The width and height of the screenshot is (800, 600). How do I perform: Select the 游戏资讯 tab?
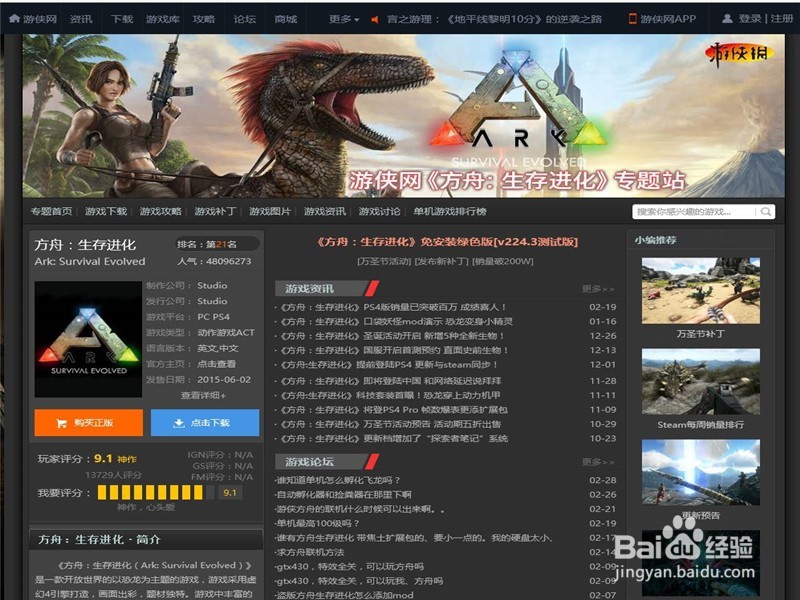coord(325,211)
